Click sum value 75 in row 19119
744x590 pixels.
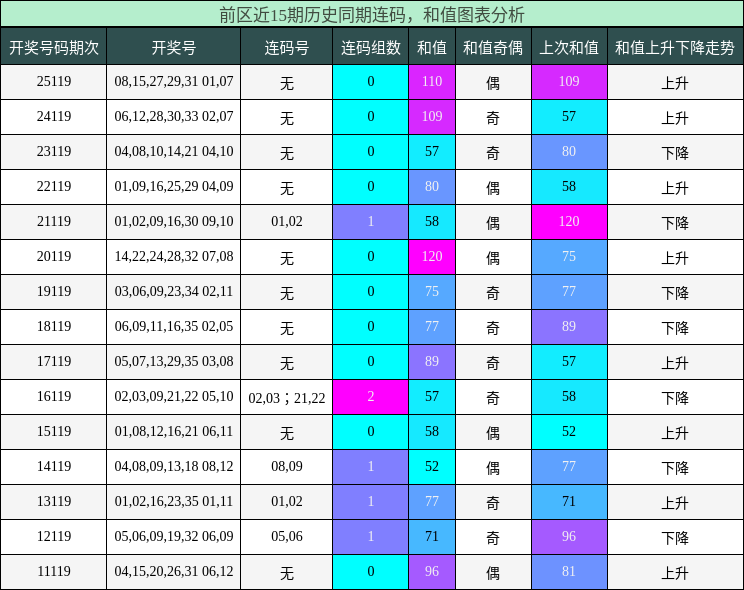pyautogui.click(x=432, y=291)
